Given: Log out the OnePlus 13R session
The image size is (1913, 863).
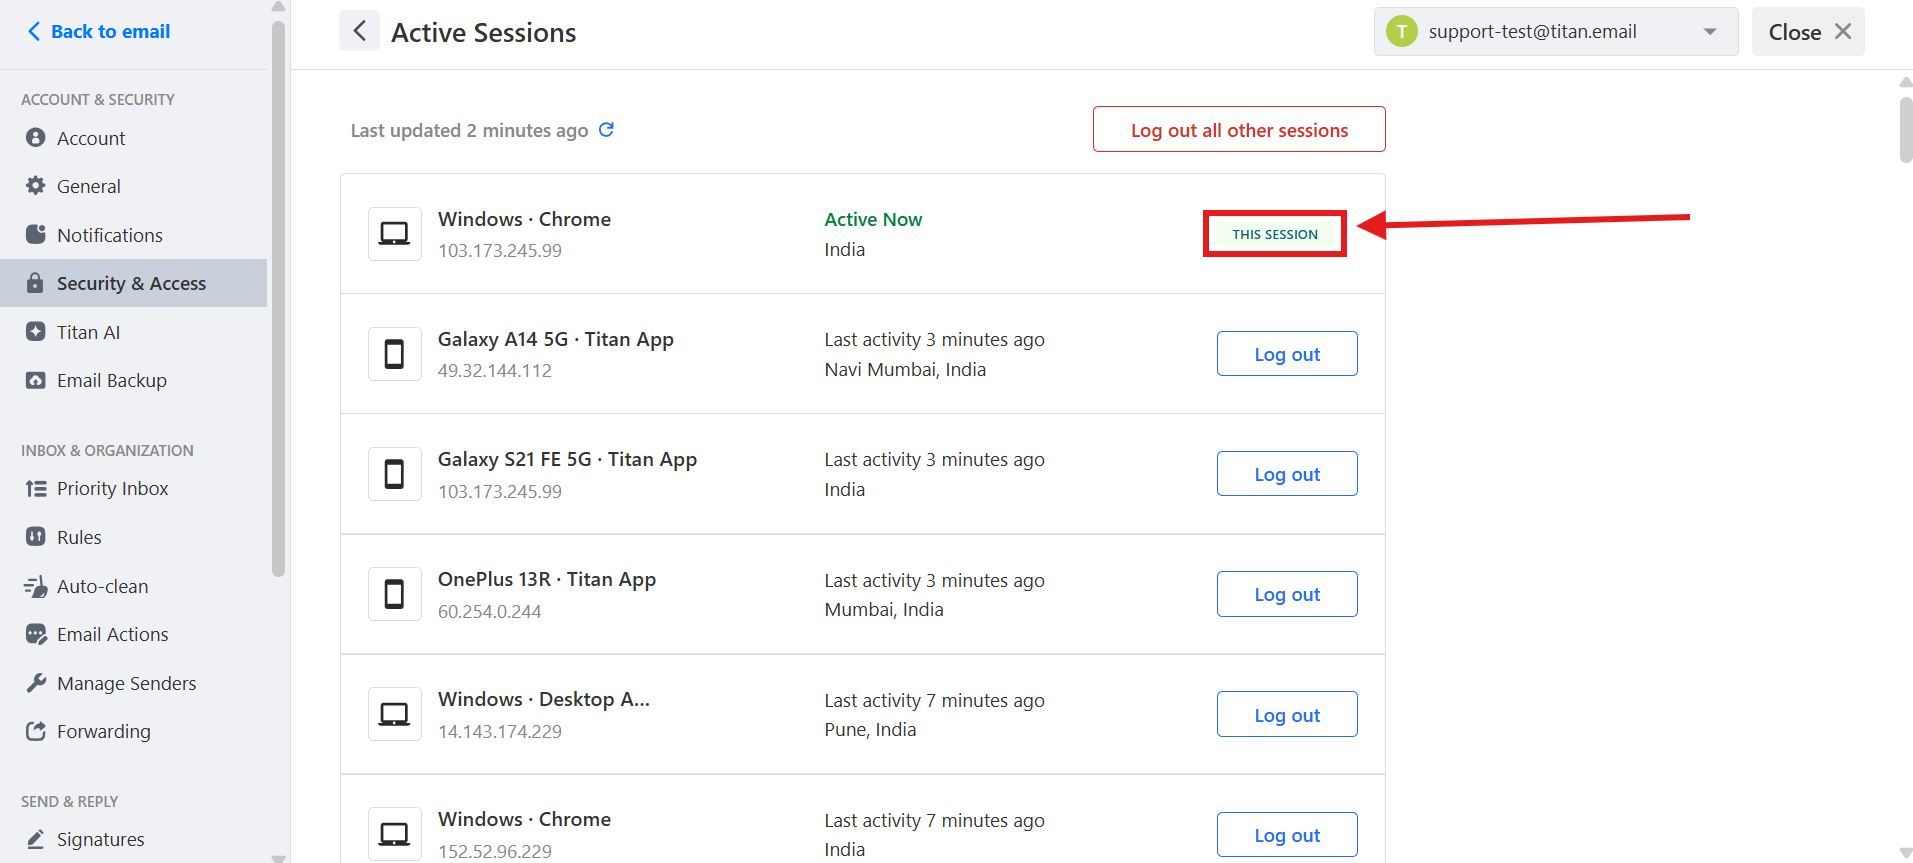Looking at the screenshot, I should coord(1287,594).
